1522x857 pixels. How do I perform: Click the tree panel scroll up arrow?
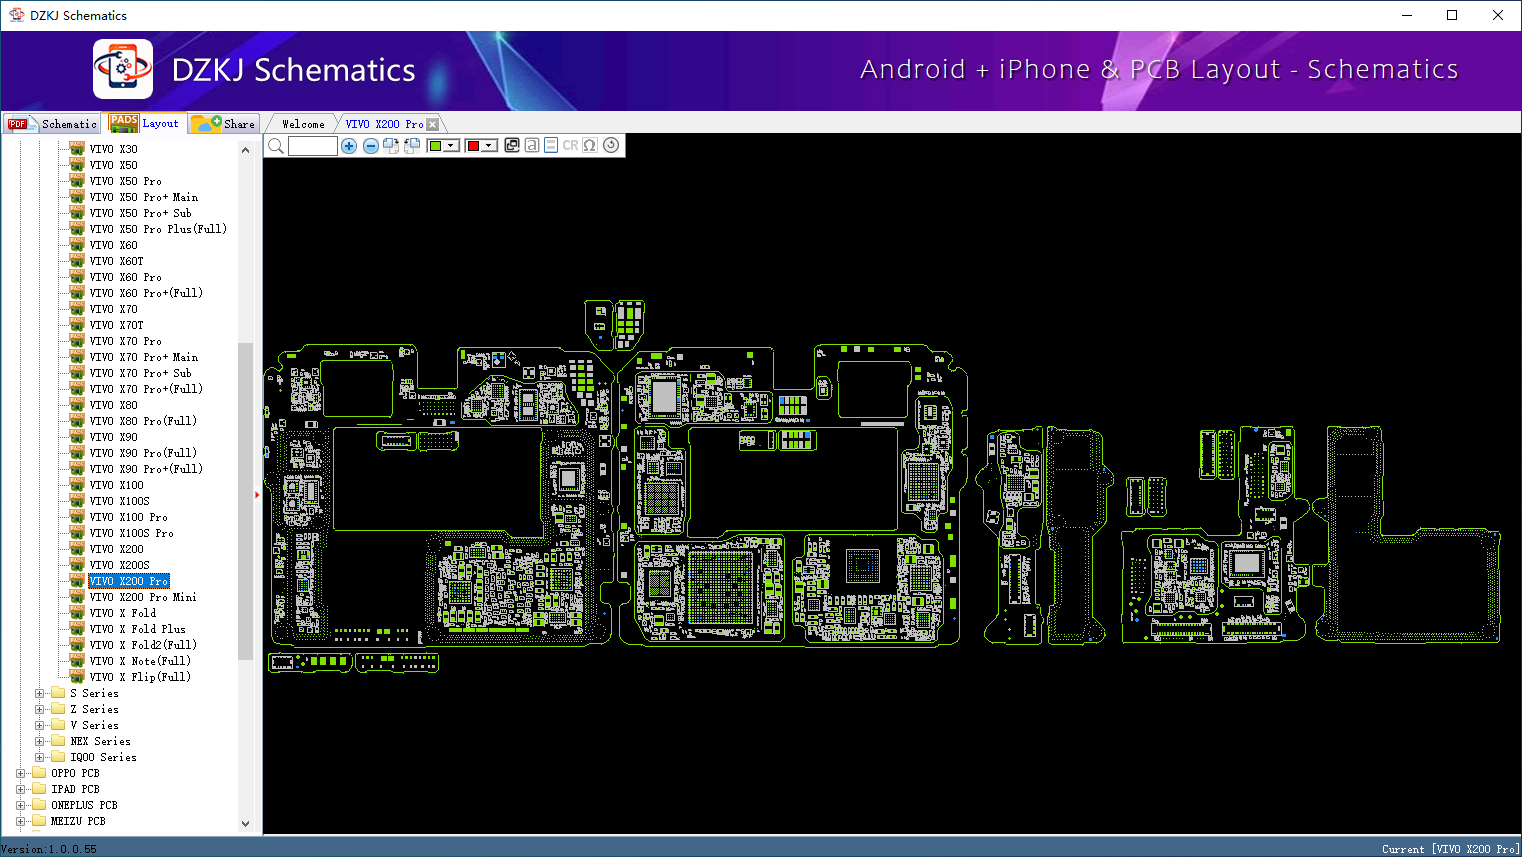[x=246, y=150]
